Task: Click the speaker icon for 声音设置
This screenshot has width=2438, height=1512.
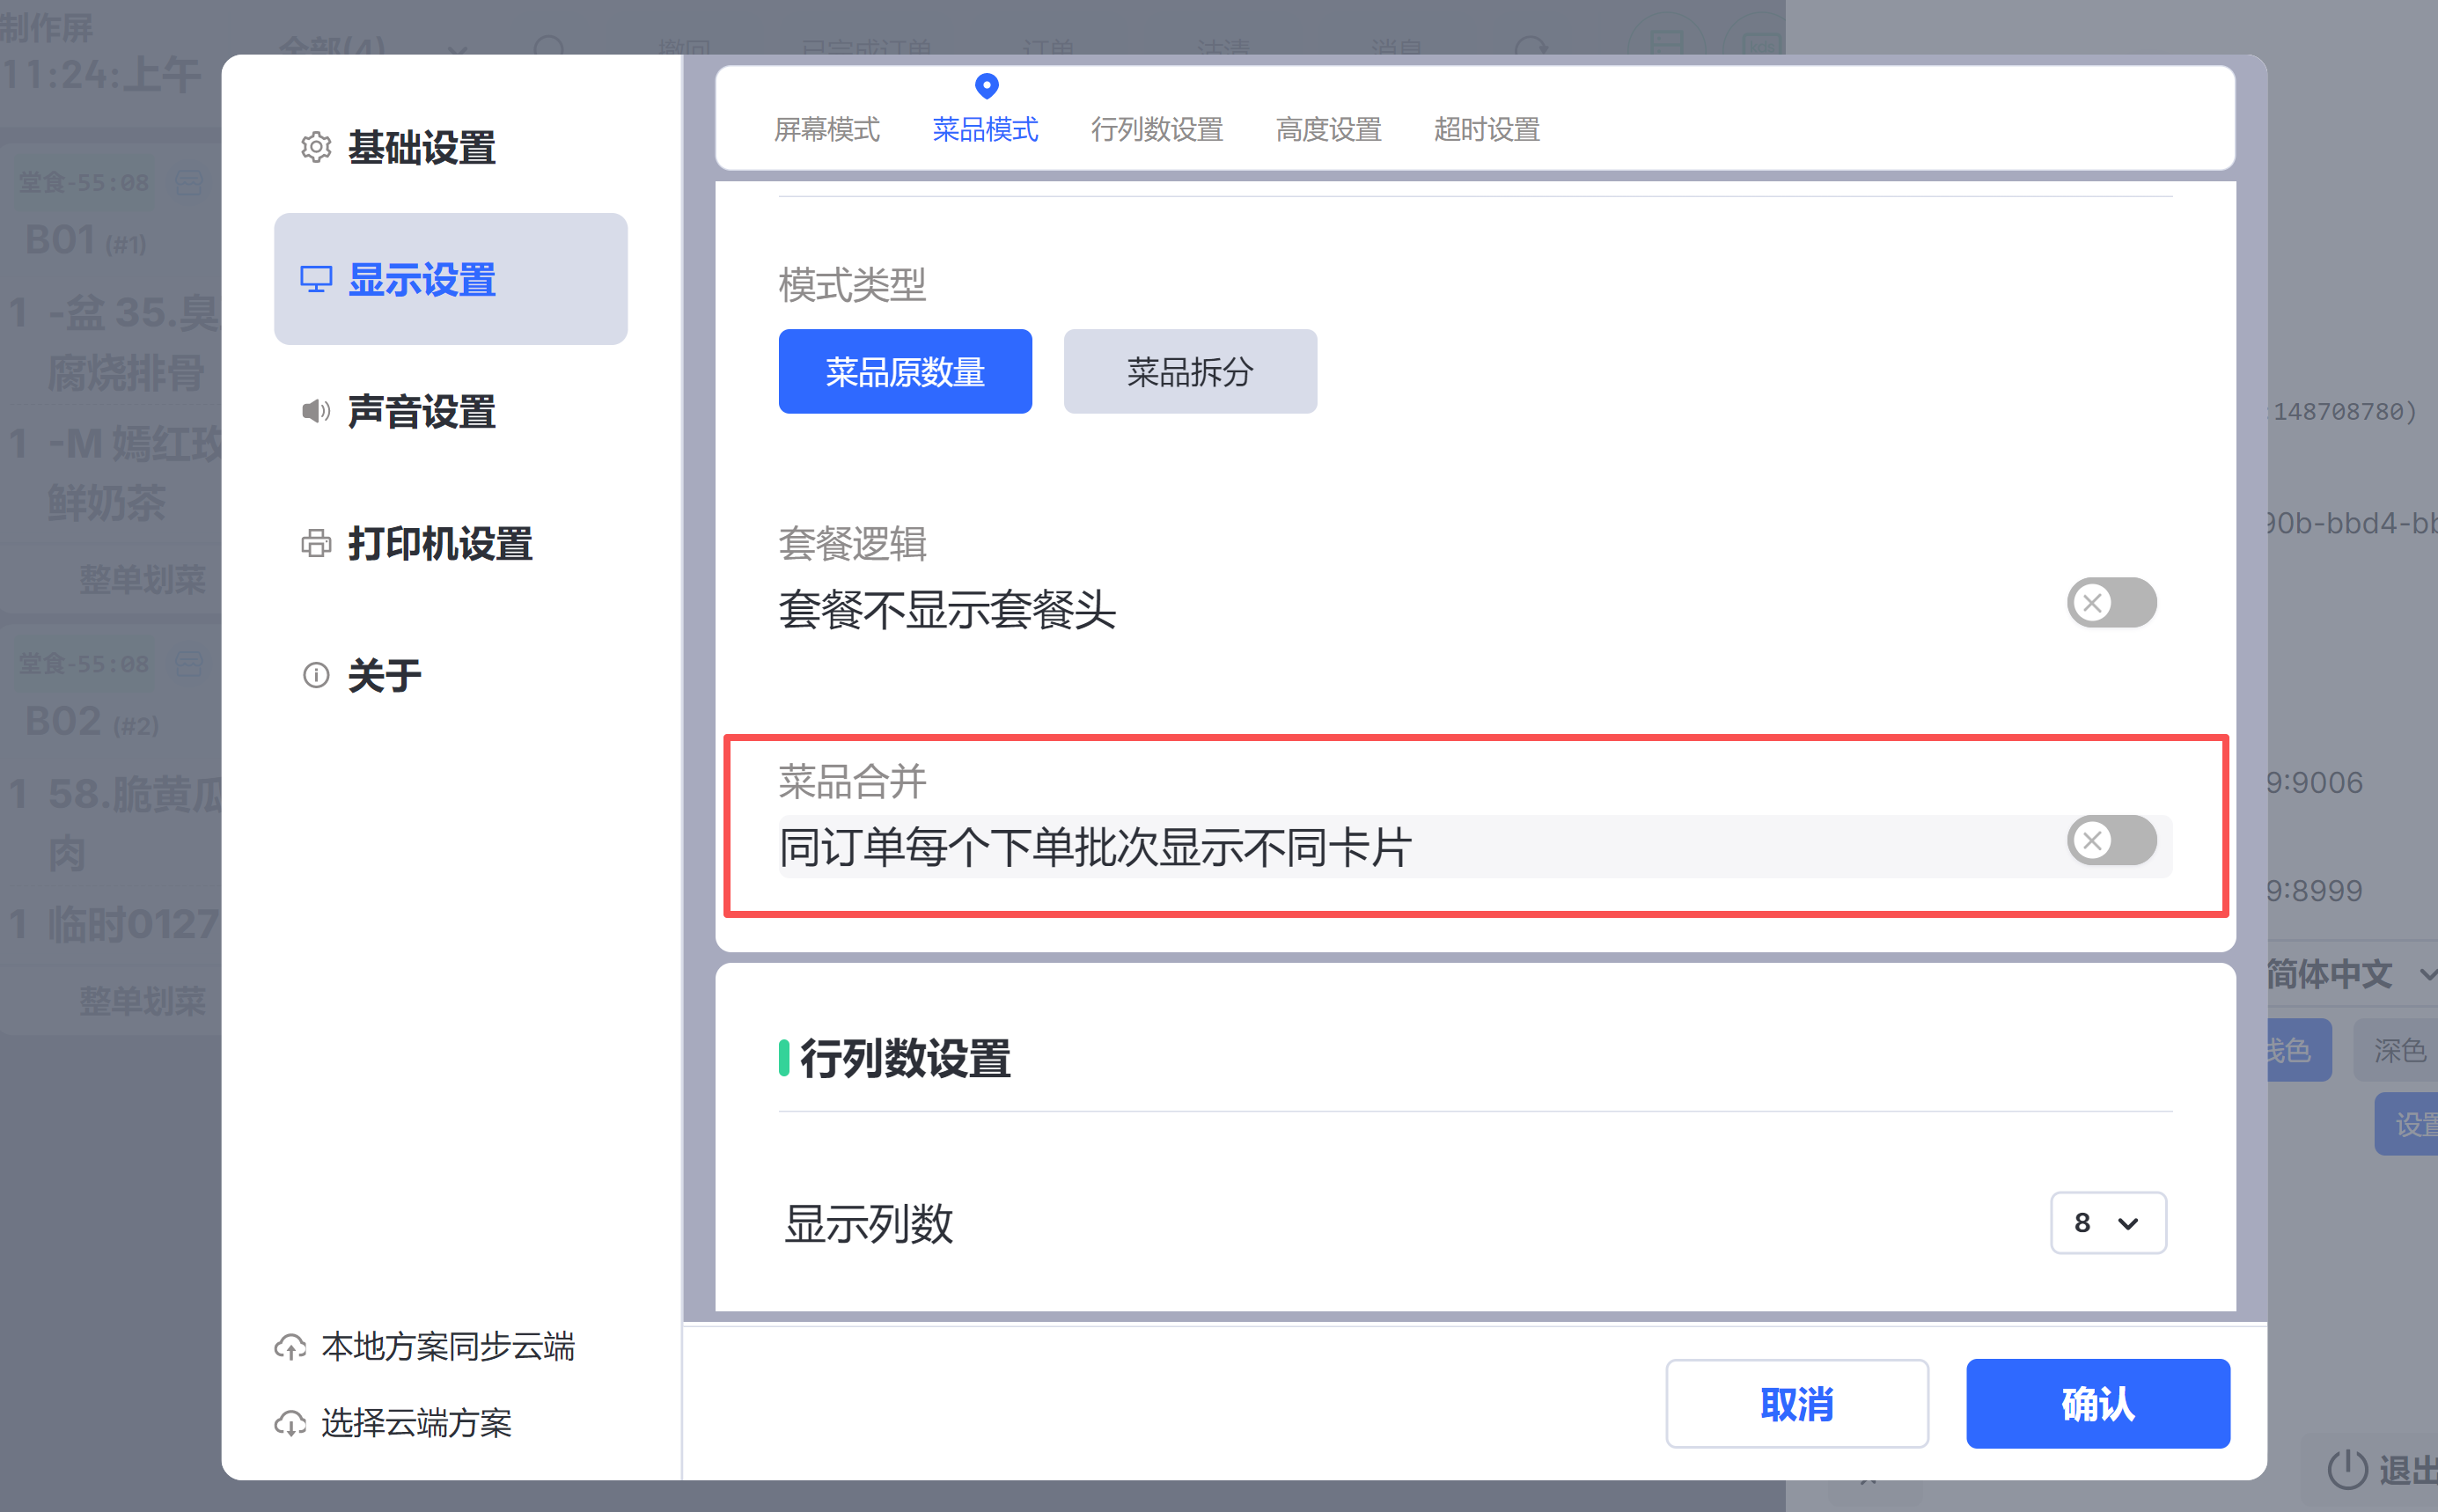Action: [x=316, y=411]
